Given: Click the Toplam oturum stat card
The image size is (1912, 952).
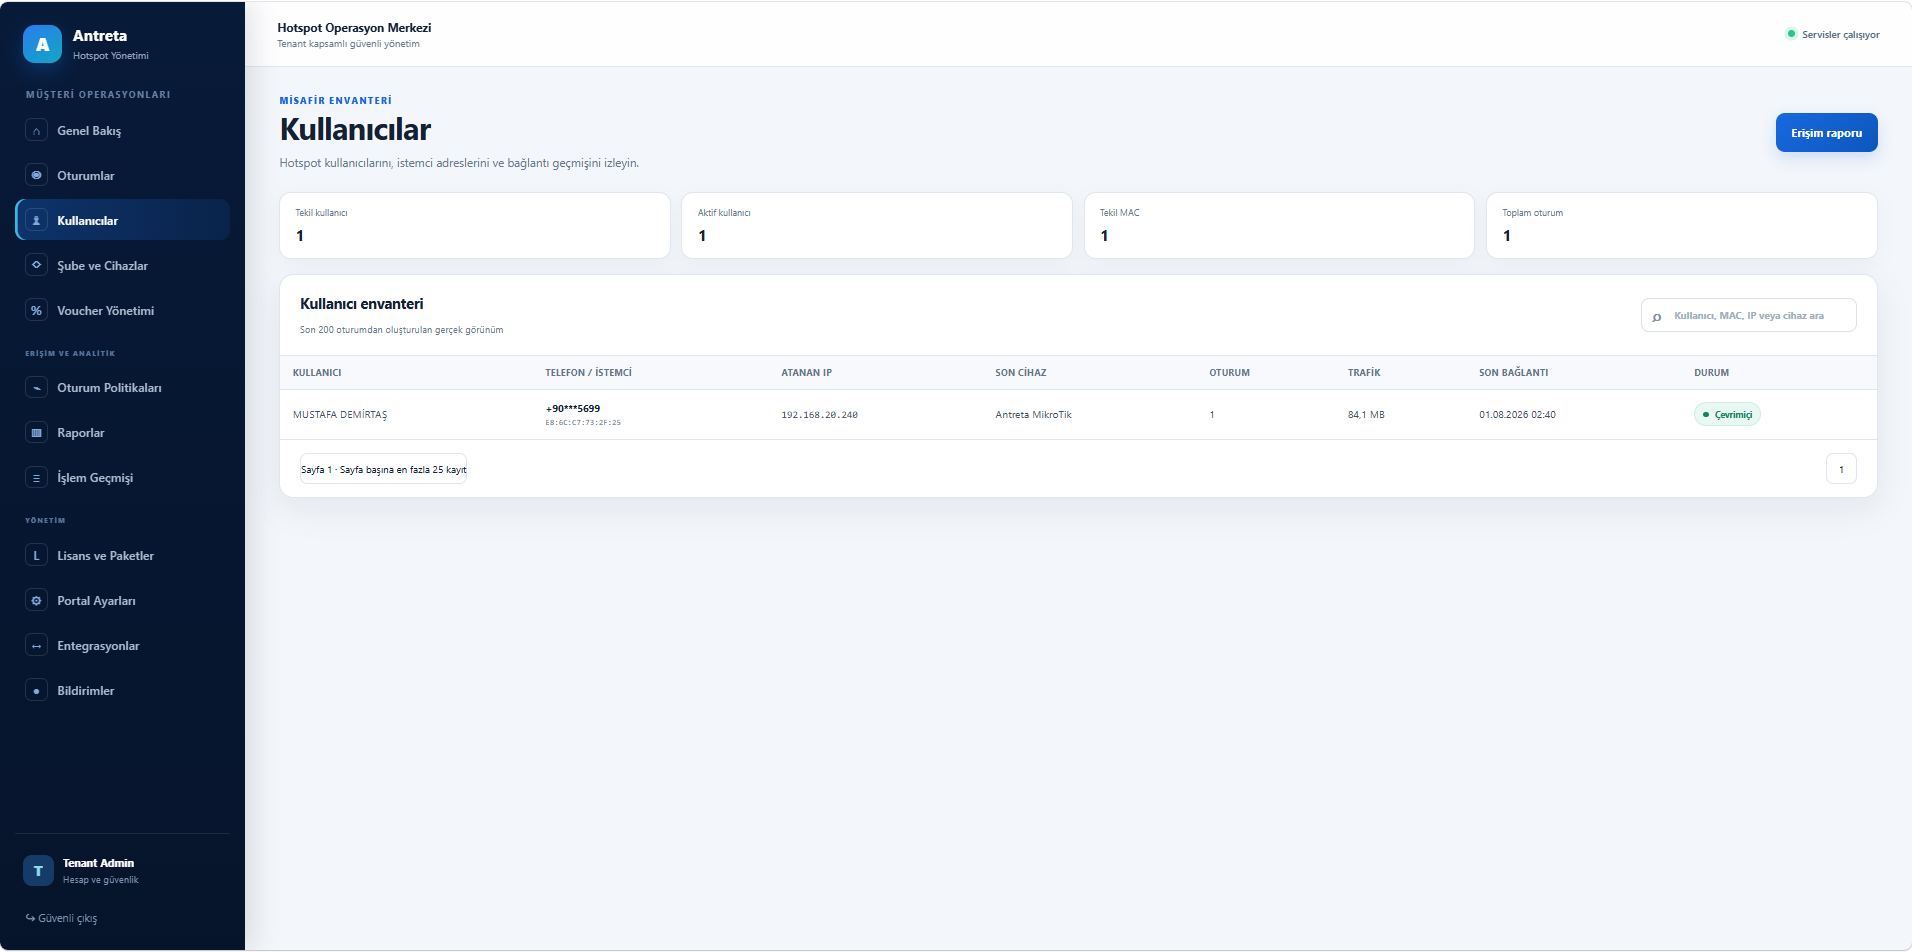Looking at the screenshot, I should [x=1682, y=226].
